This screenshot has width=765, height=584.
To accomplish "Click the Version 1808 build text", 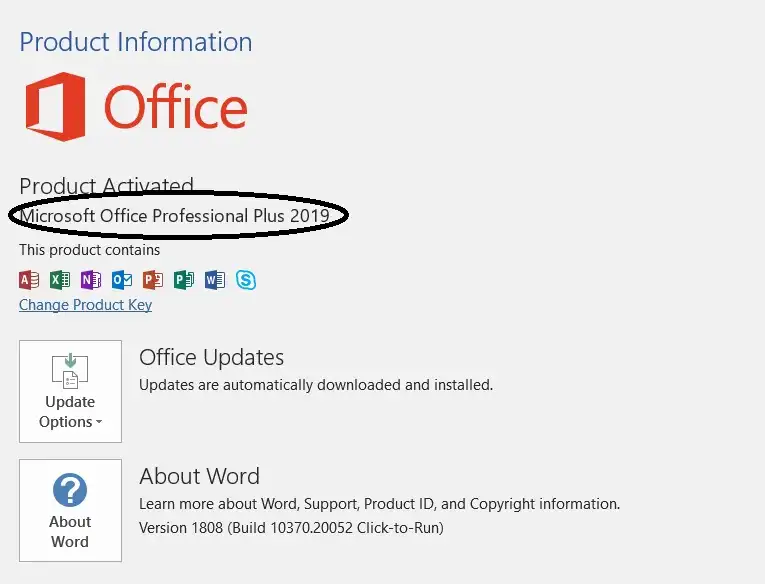I will click(291, 528).
